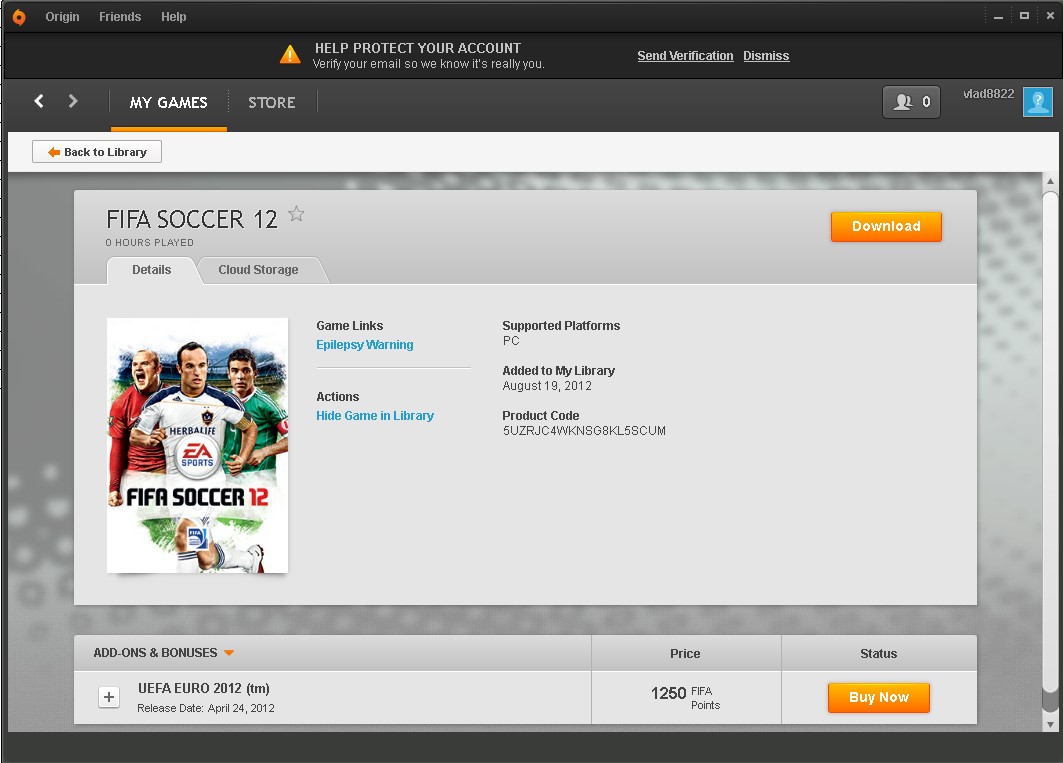Viewport: 1063px width, 763px height.
Task: Click the vlad8822 profile avatar
Action: (x=1037, y=102)
